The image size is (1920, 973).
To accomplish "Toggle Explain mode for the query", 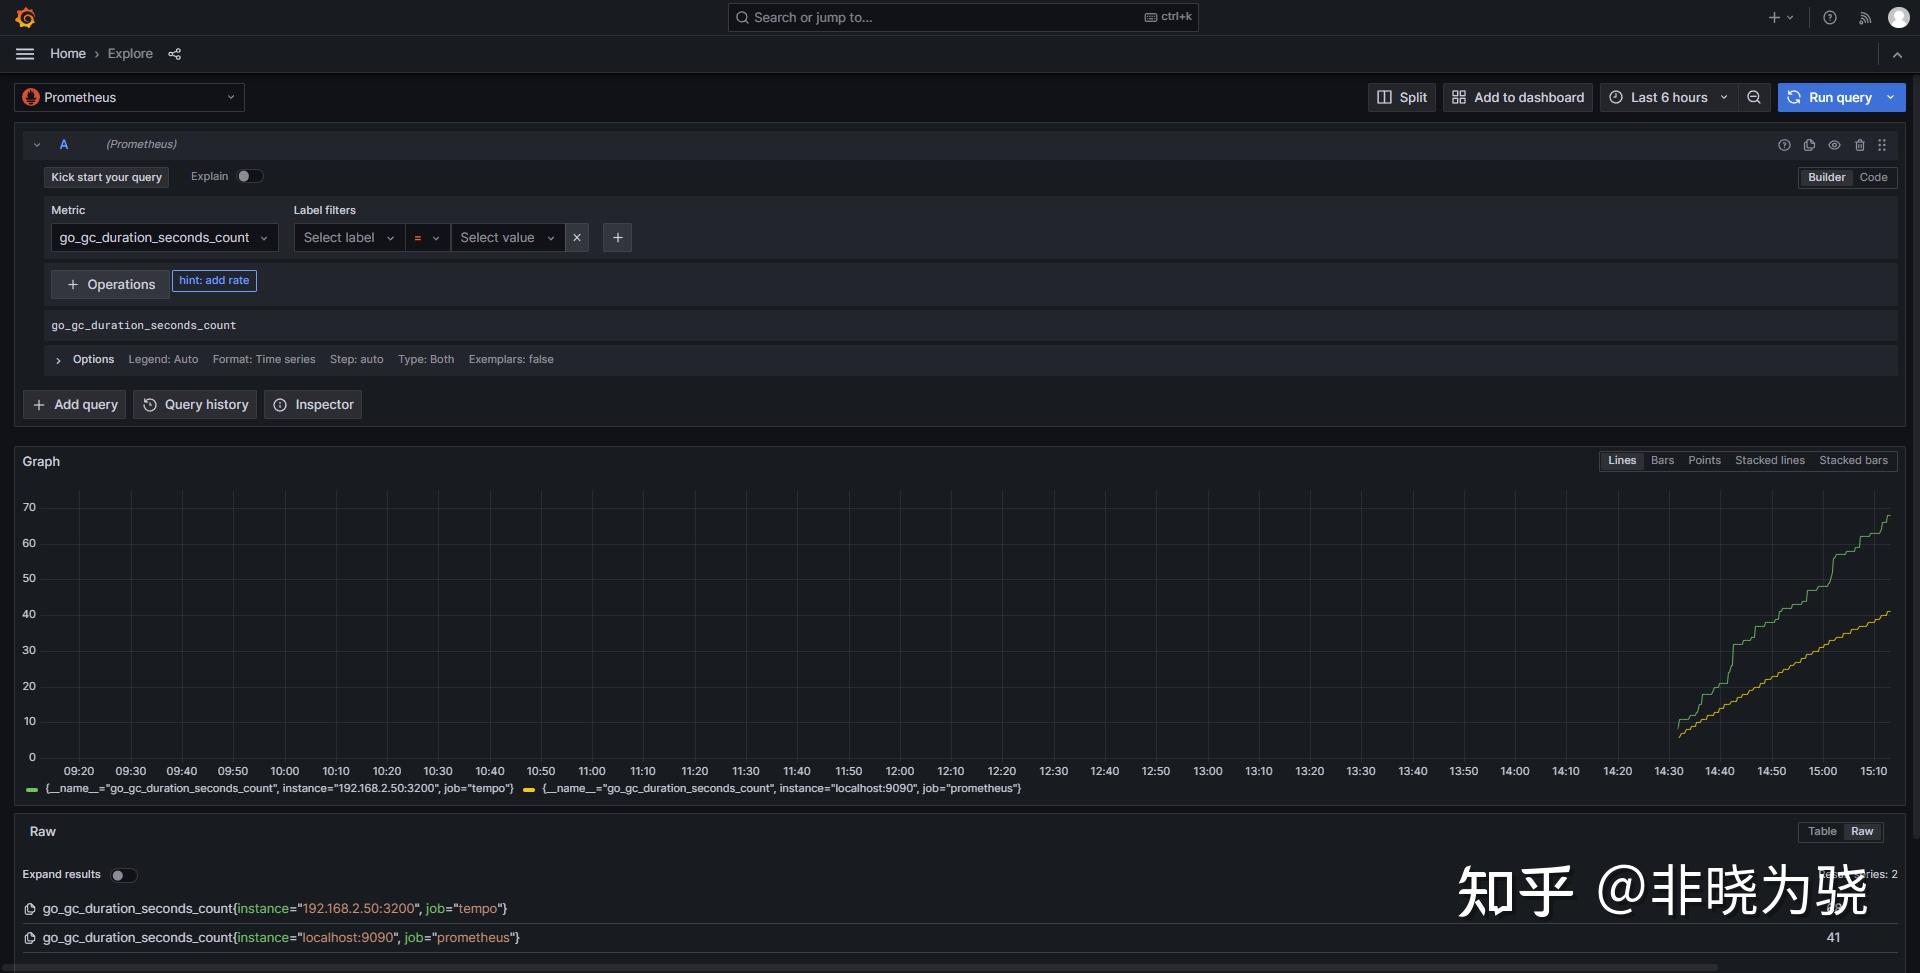I will pos(250,176).
